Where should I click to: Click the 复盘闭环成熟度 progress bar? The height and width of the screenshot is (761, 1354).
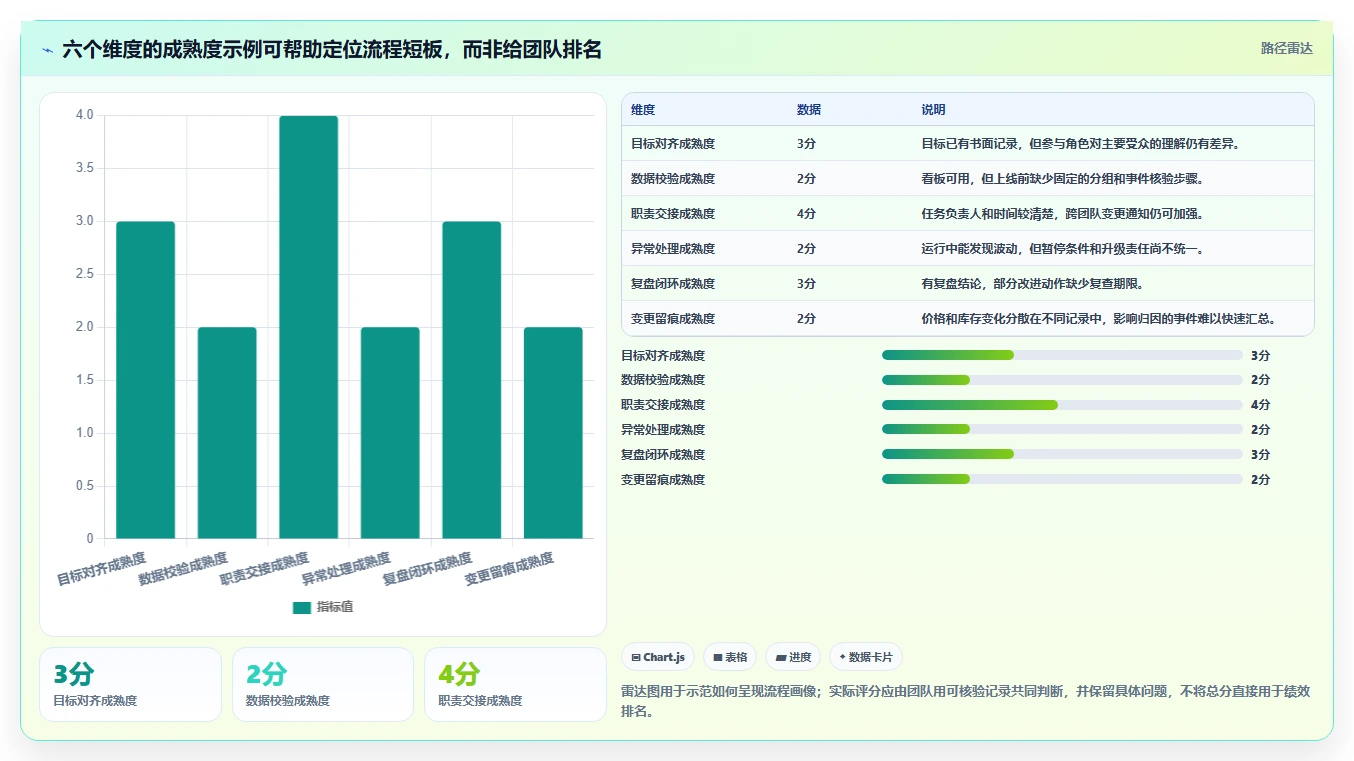point(1062,455)
